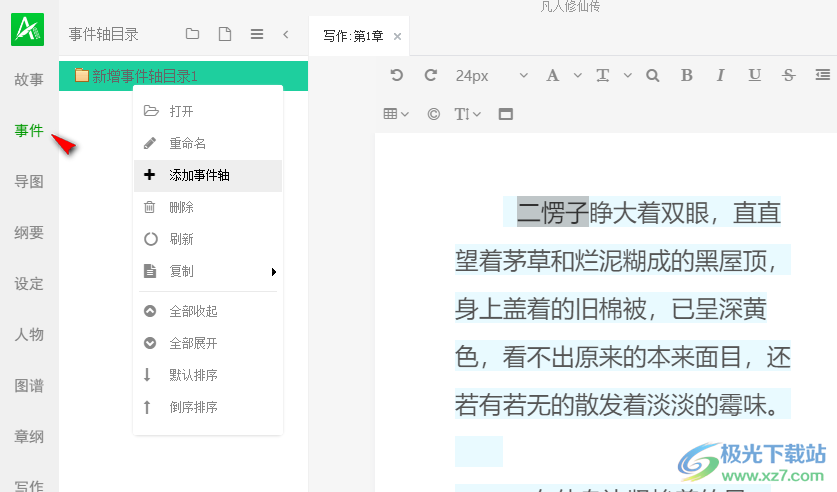Screen dimensions: 837x492
Task: Choose 重命名 from the context menu
Action: 208,143
